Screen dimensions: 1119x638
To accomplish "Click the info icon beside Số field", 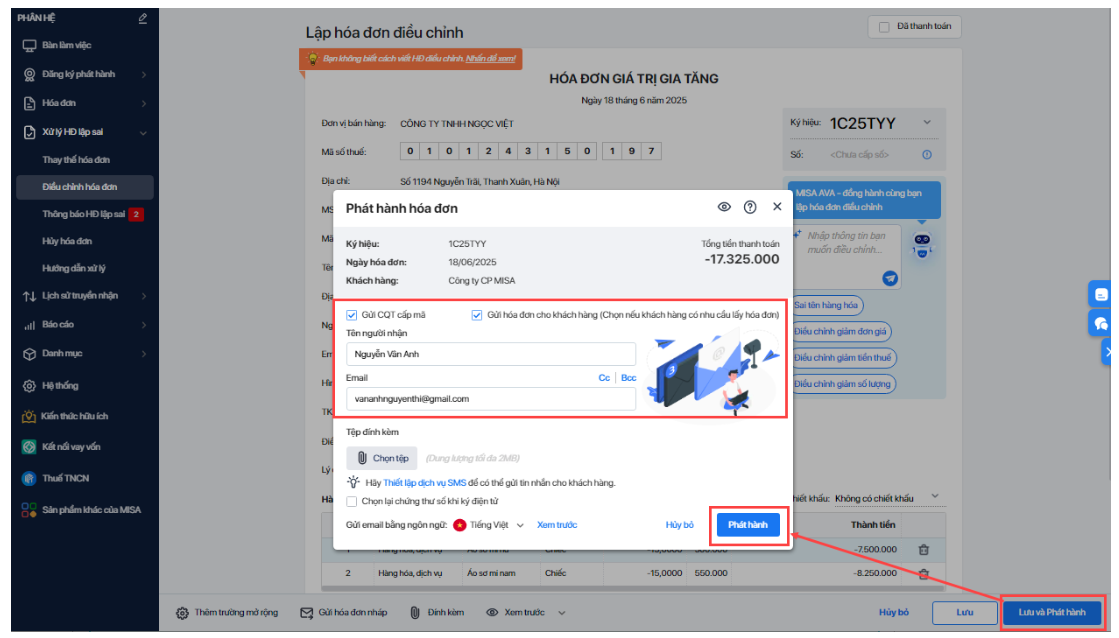I will pos(927,155).
